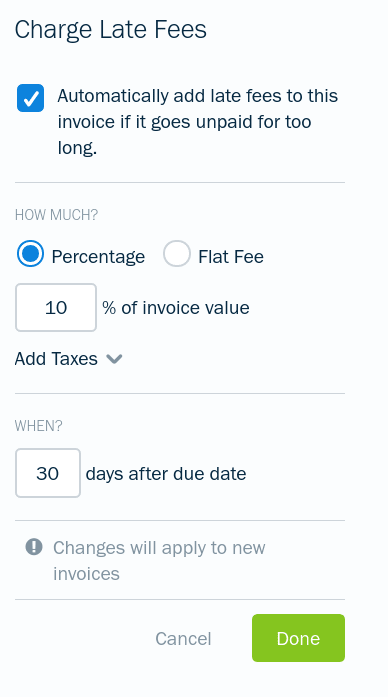Viewport: 388px width, 697px height.
Task: Click the '% of invoice value' text
Action: click(176, 308)
